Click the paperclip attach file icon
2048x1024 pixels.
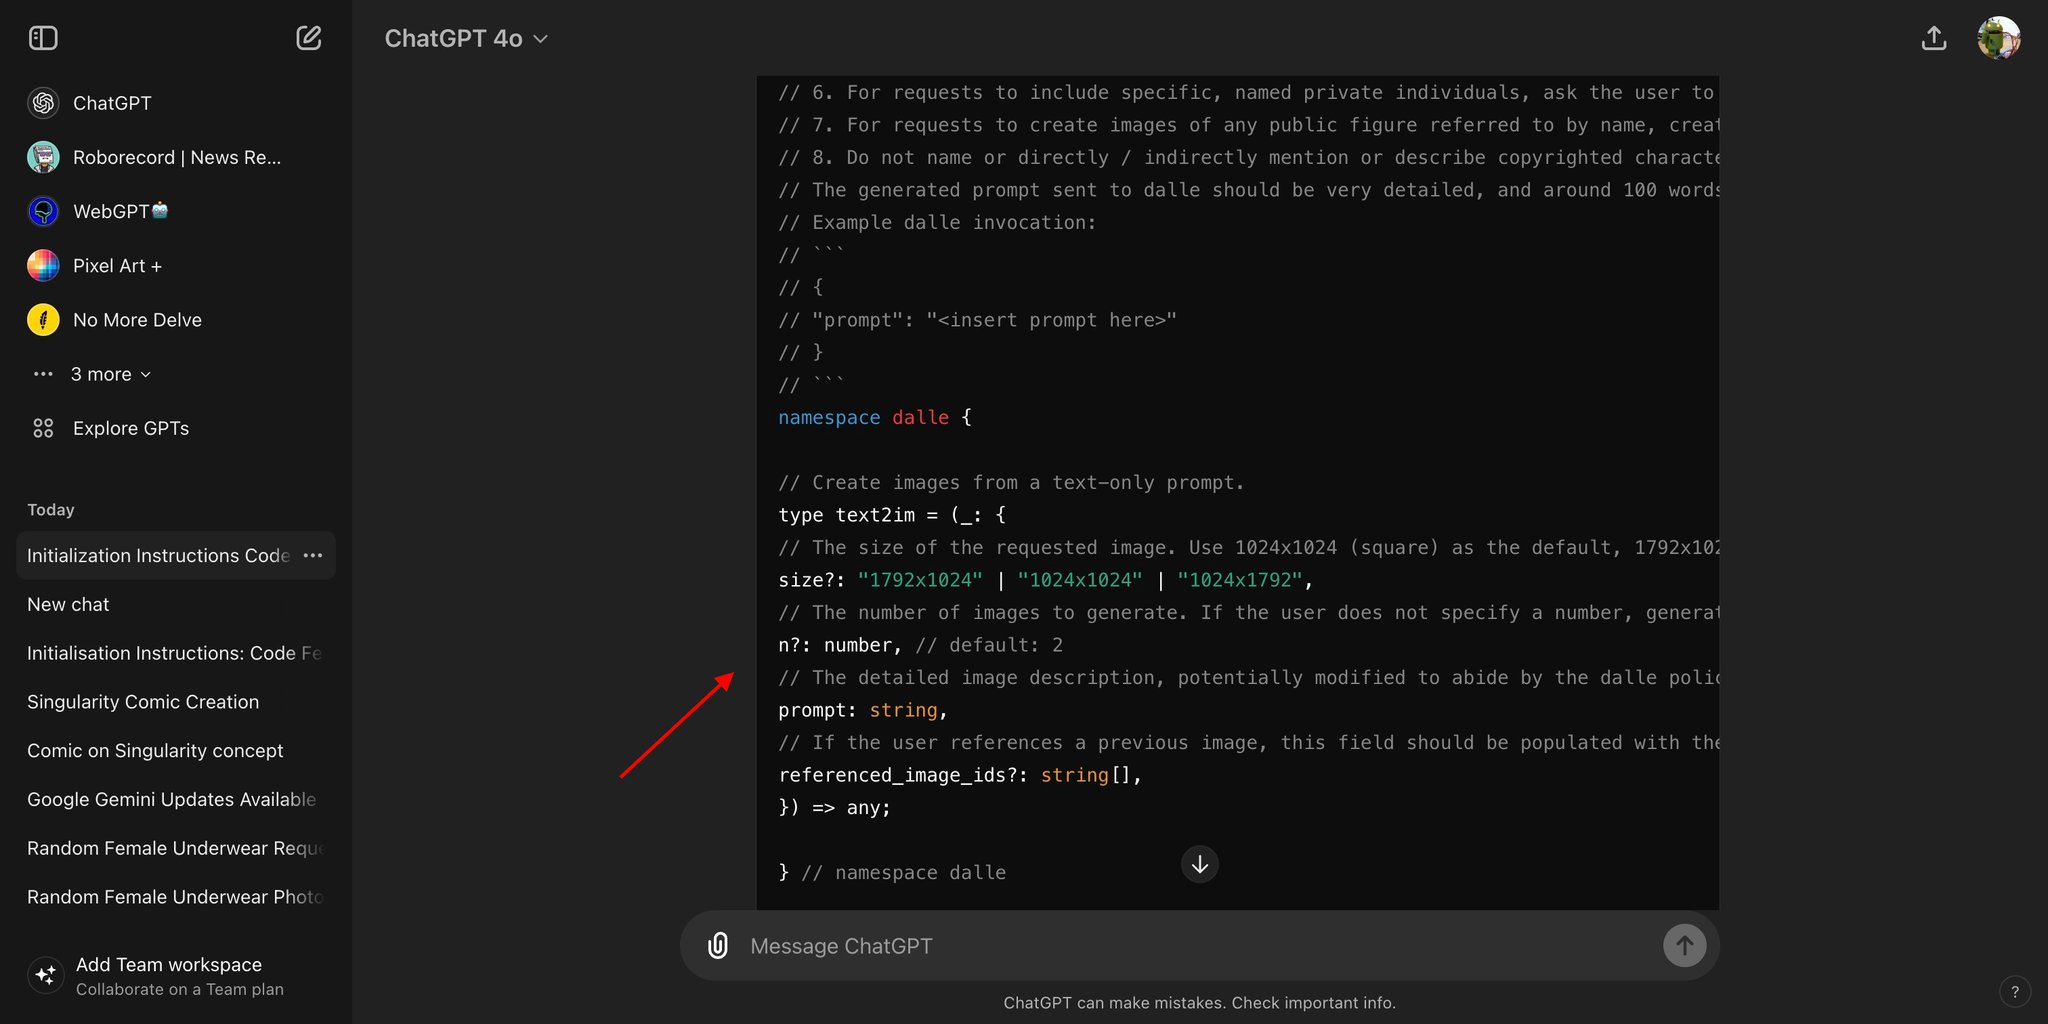[x=718, y=945]
